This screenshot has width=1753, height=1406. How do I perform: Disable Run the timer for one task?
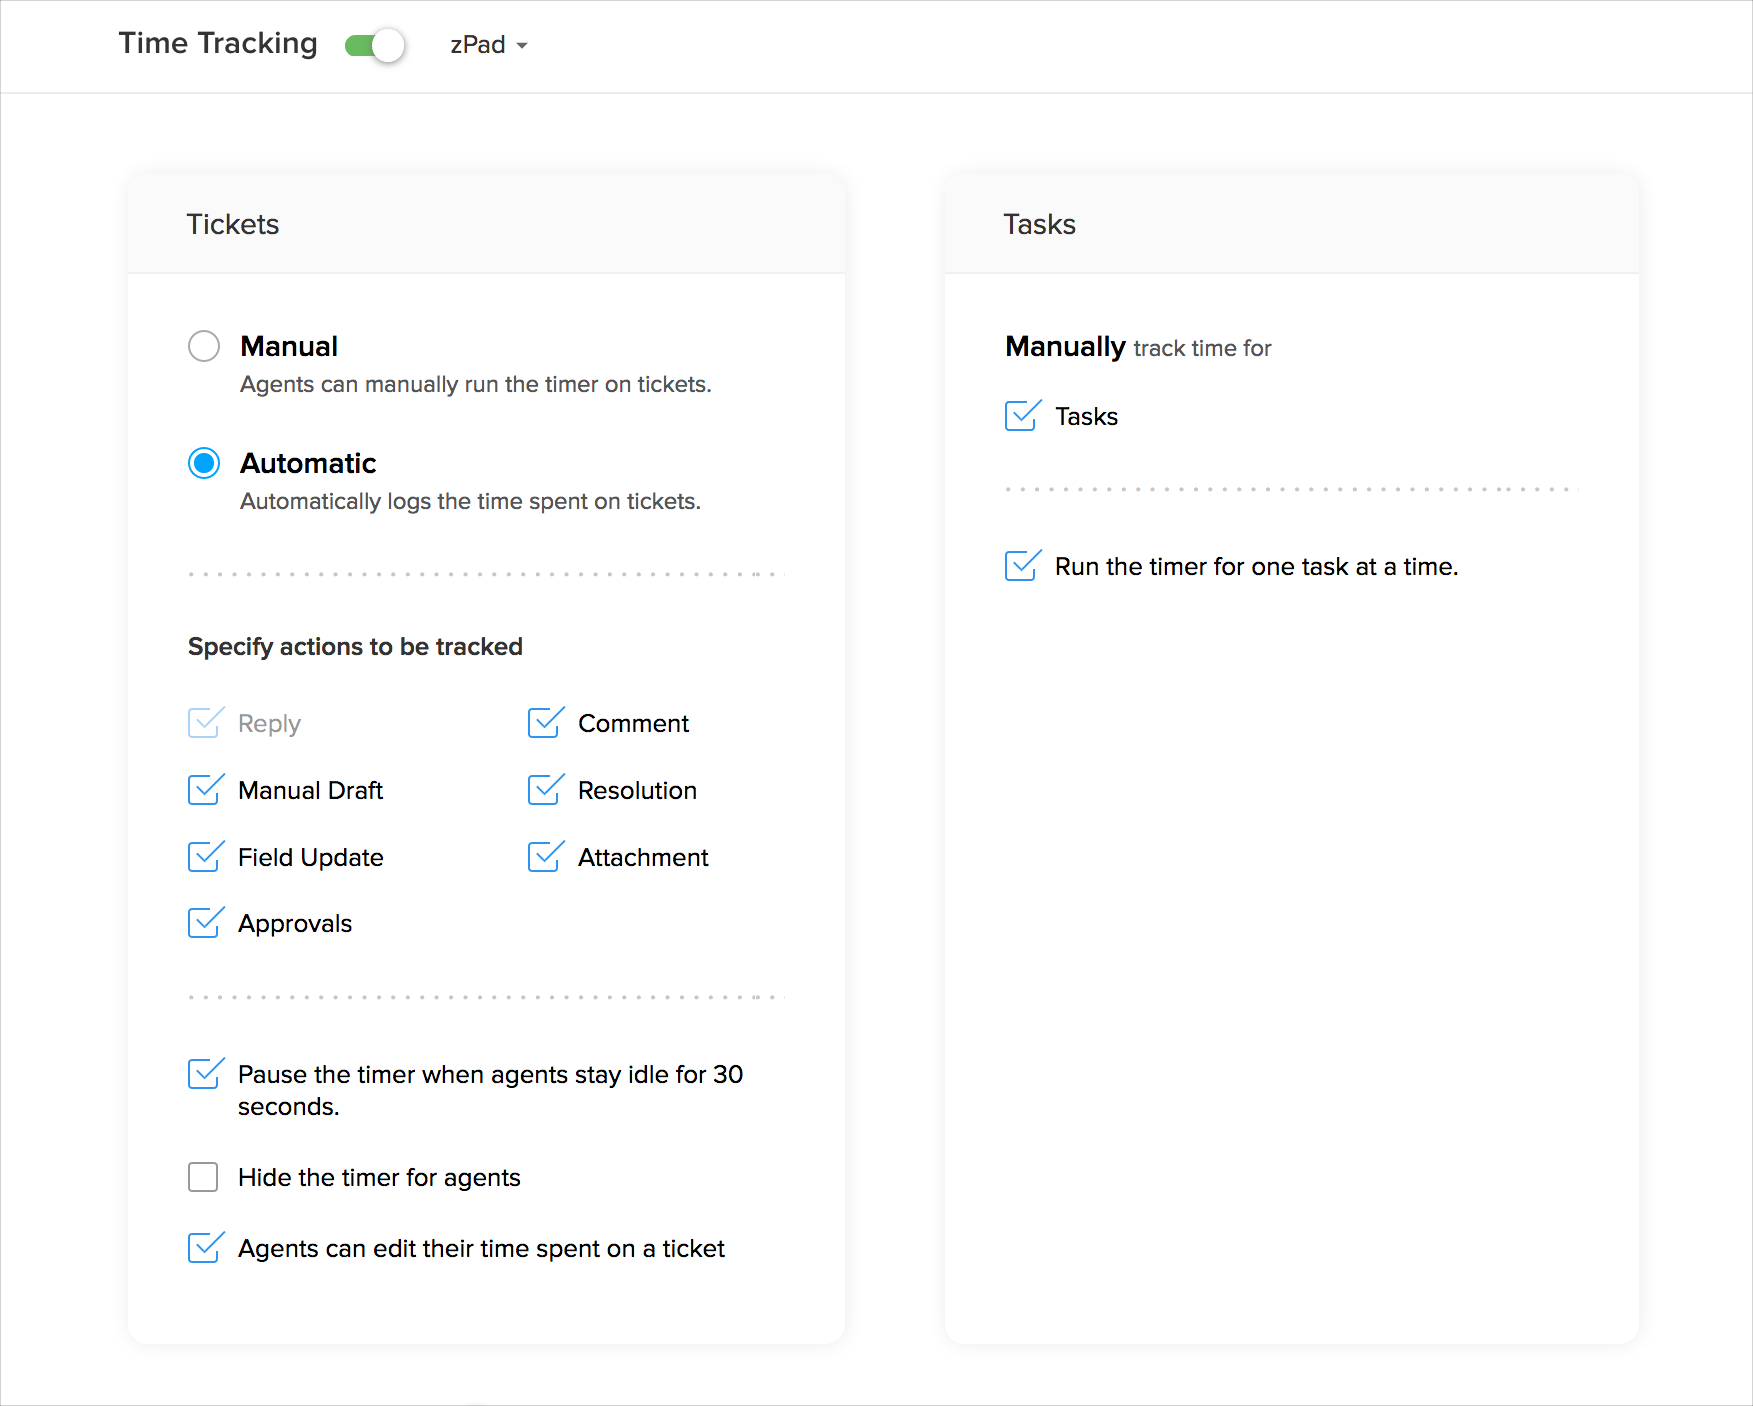point(1021,566)
